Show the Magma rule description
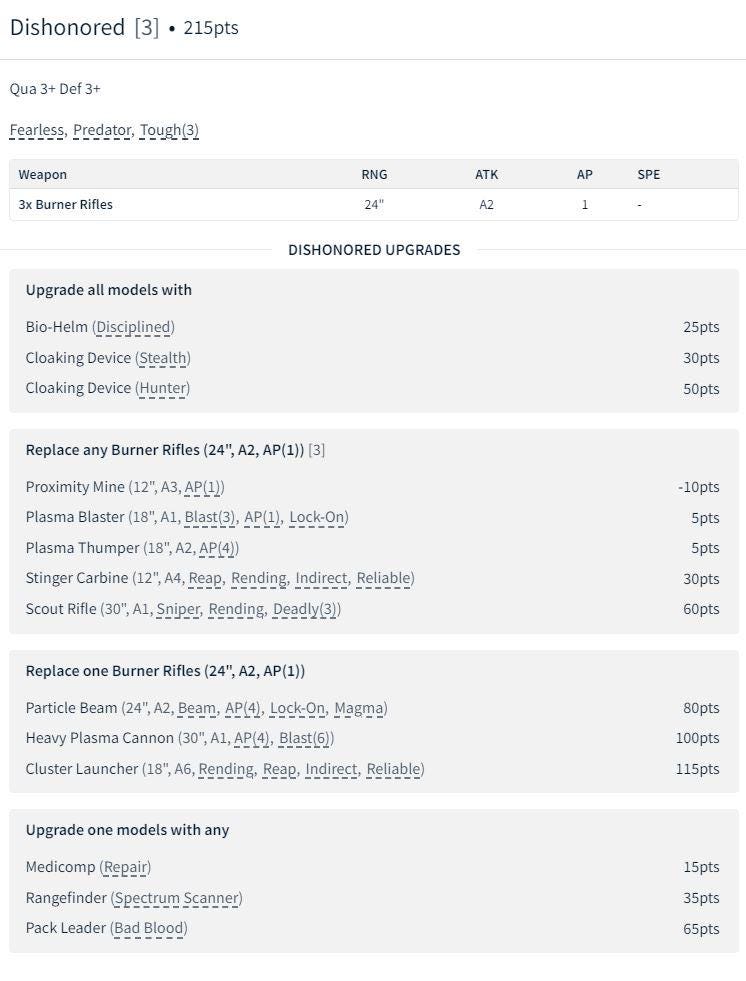The image size is (746, 981). pyautogui.click(x=359, y=708)
